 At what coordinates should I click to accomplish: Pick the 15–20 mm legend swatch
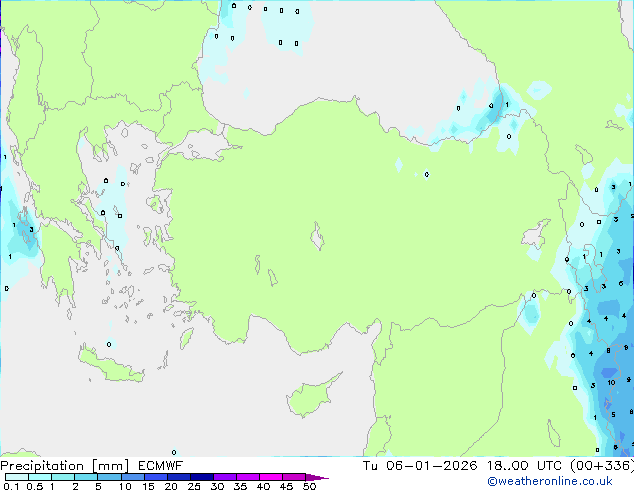coord(156,477)
